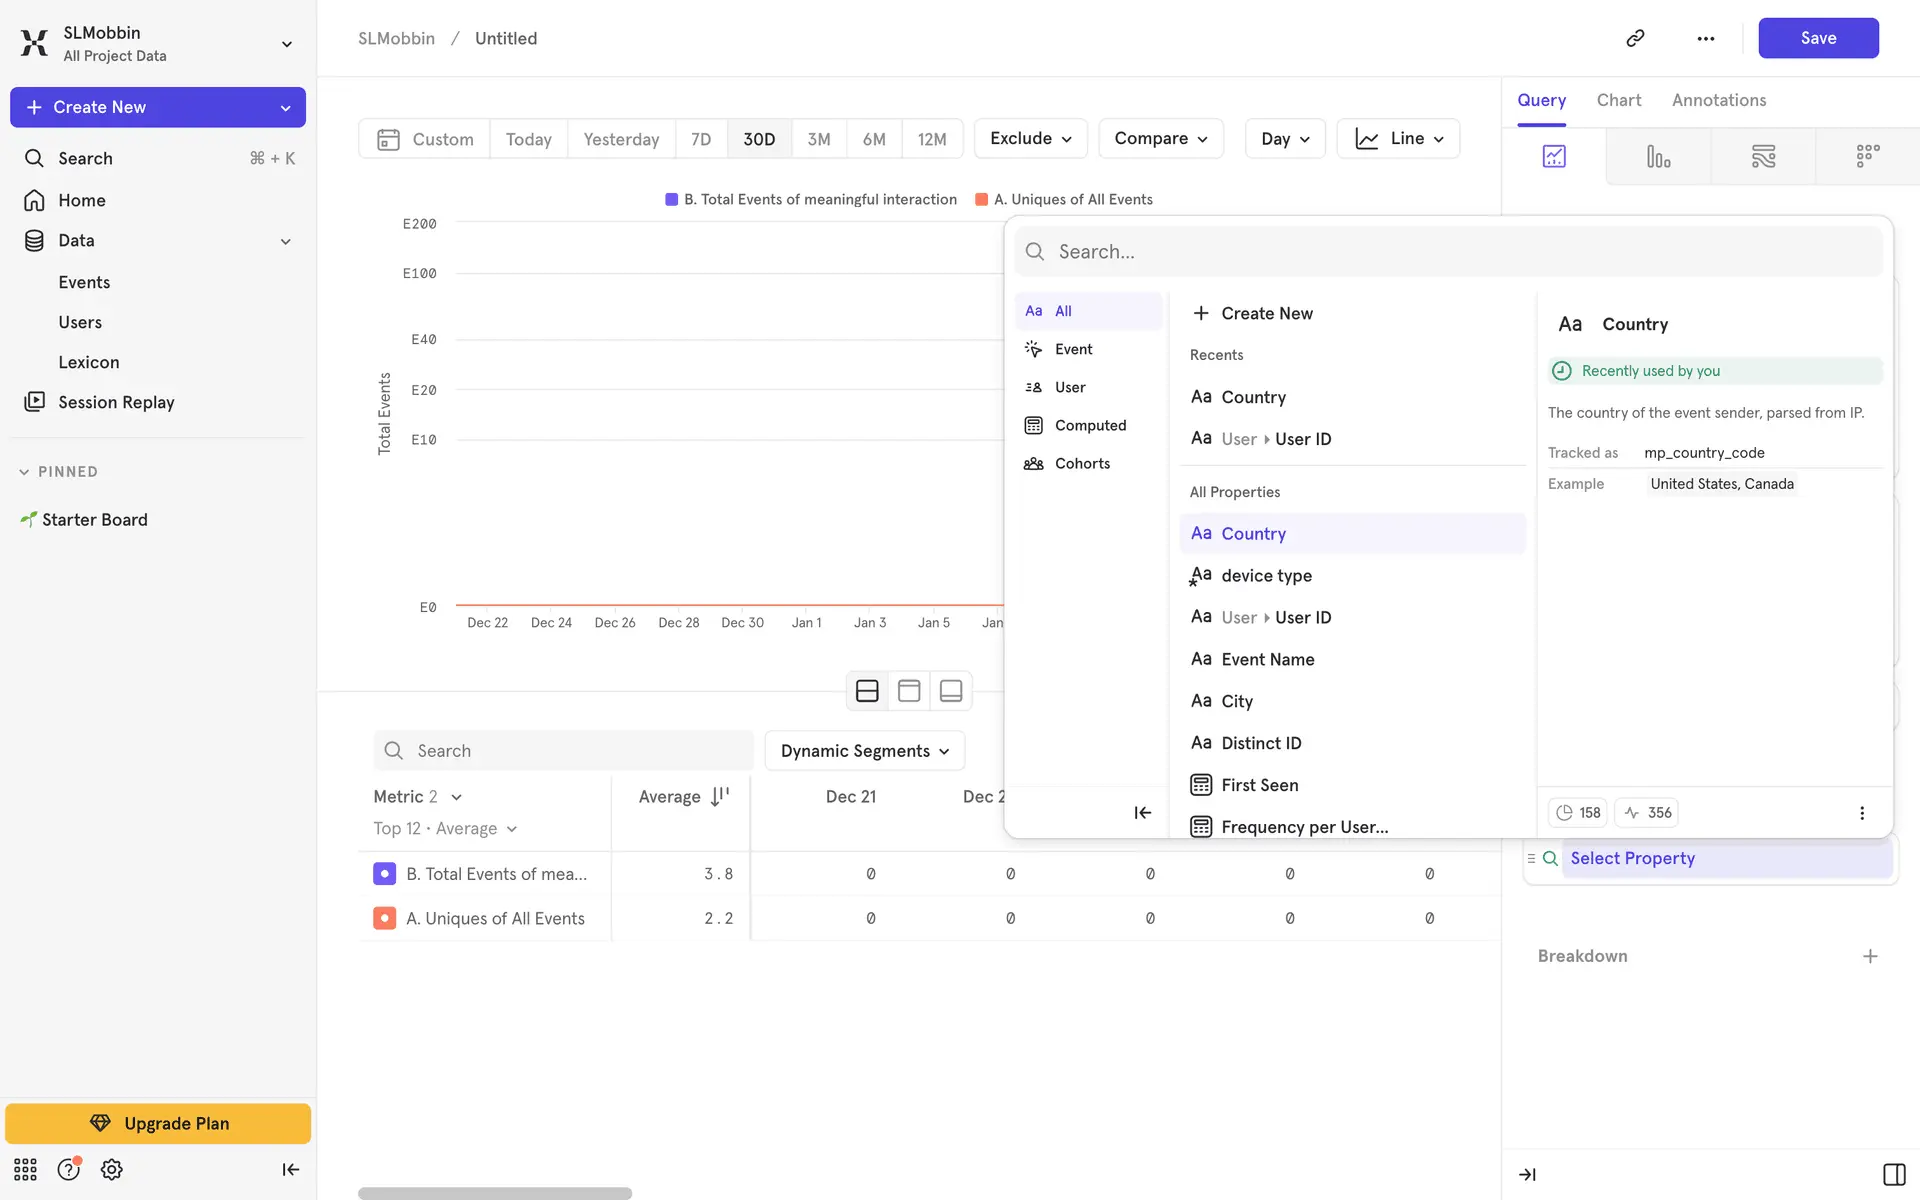Viewport: 1920px width, 1200px height.
Task: Click the orange legend swatch for Uniques
Action: click(981, 200)
